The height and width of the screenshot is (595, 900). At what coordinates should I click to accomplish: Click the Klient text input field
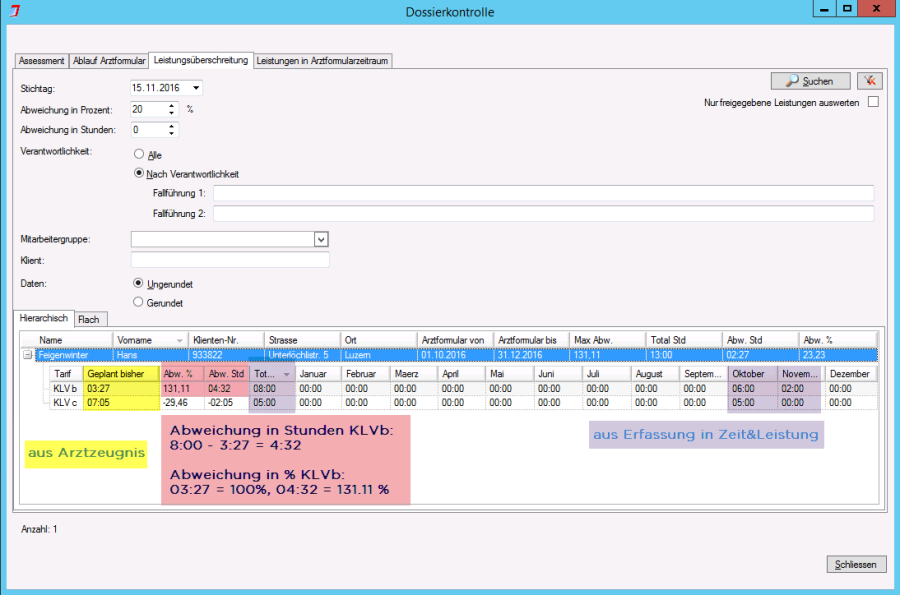230,260
